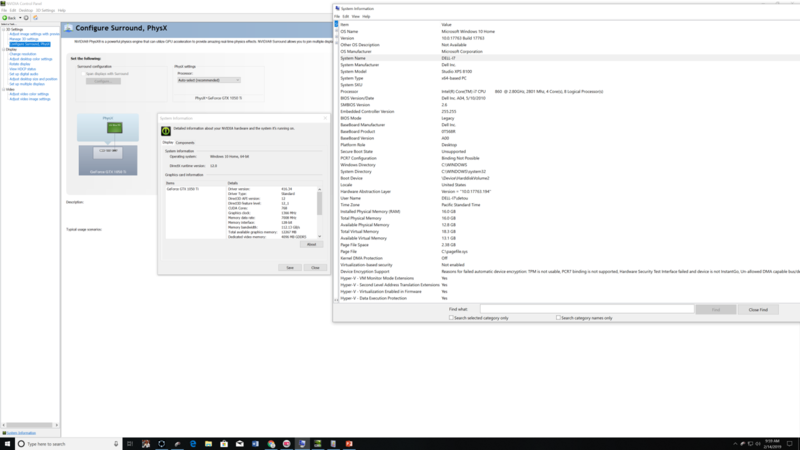The image size is (800, 450).
Task: Open Adjust desktop color settings task
Action: [x=31, y=59]
